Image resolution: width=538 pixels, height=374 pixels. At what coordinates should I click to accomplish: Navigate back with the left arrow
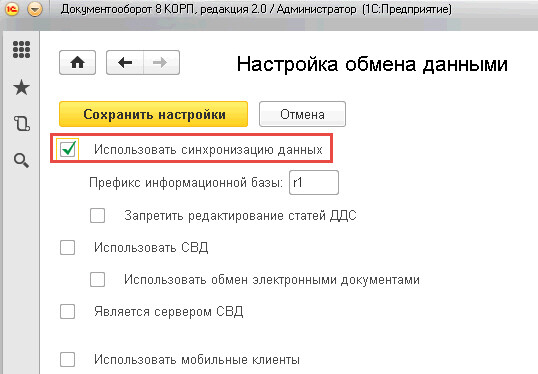coord(125,62)
